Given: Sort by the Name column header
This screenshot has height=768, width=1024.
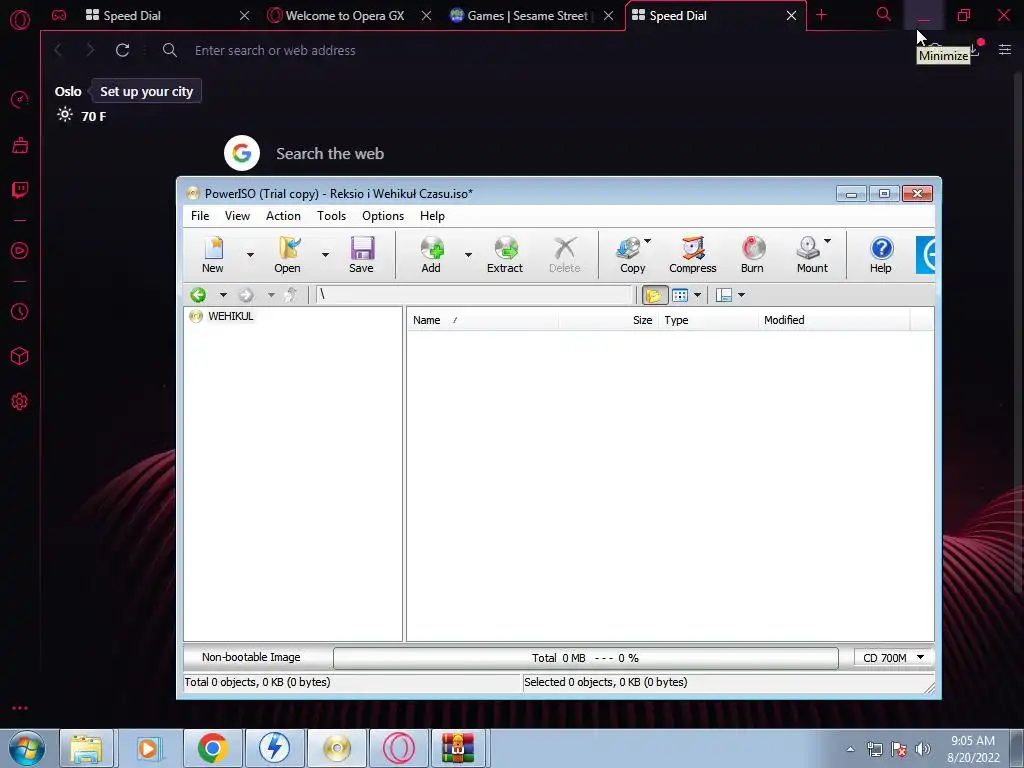Looking at the screenshot, I should pos(483,320).
